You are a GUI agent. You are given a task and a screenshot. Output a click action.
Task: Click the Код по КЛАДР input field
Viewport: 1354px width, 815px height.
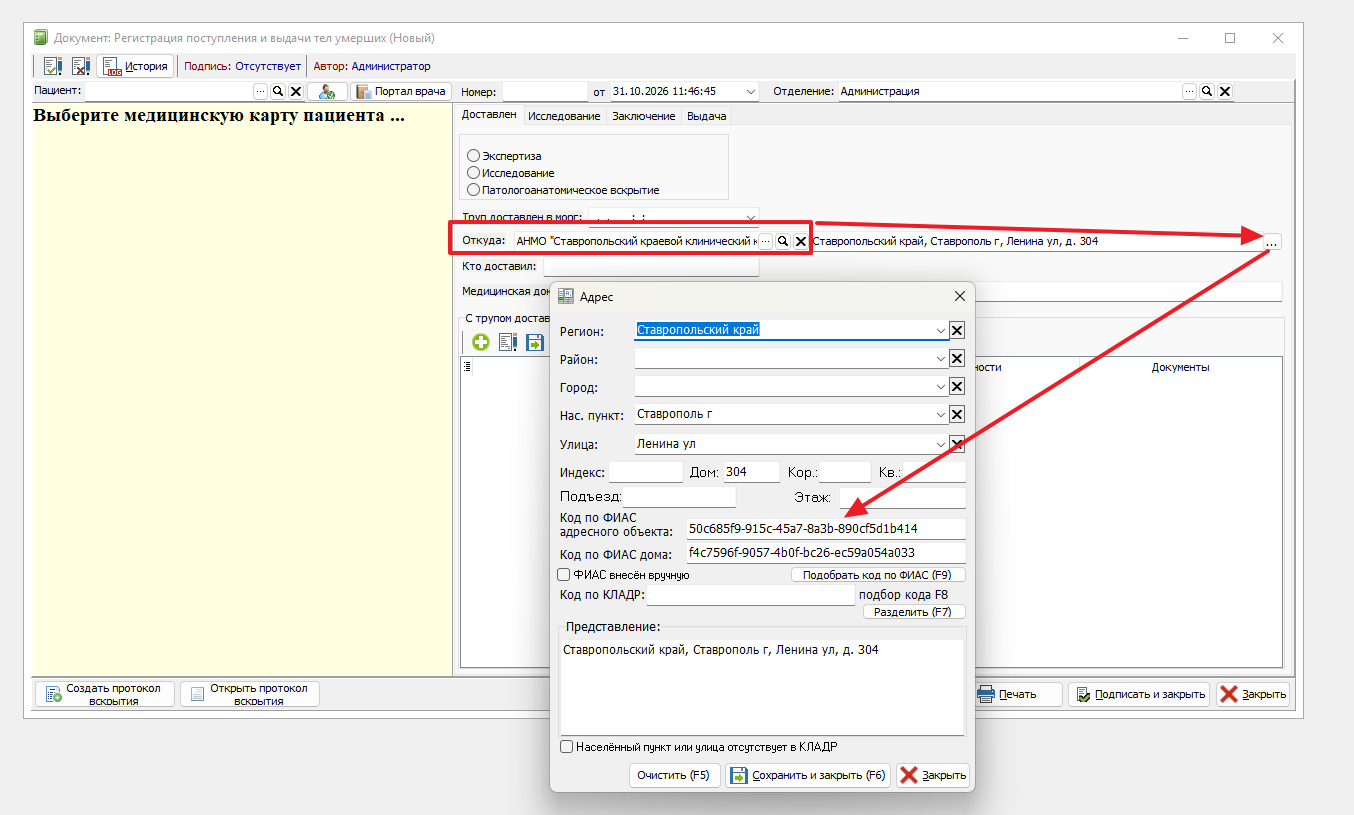tap(751, 595)
